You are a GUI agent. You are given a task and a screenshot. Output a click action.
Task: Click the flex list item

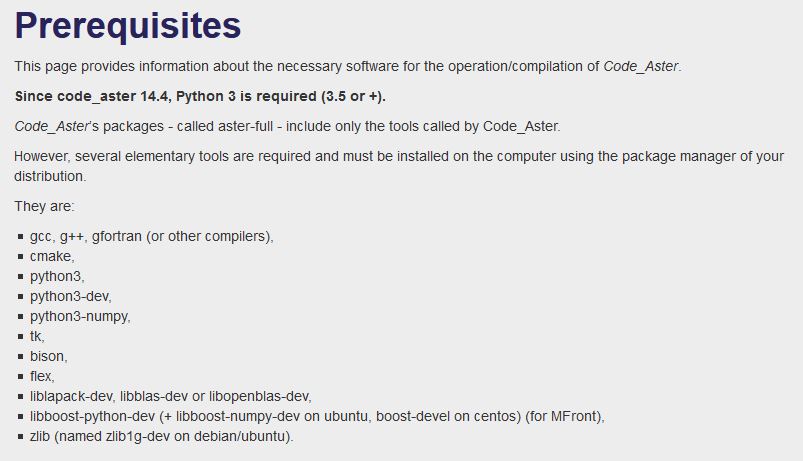click(42, 376)
